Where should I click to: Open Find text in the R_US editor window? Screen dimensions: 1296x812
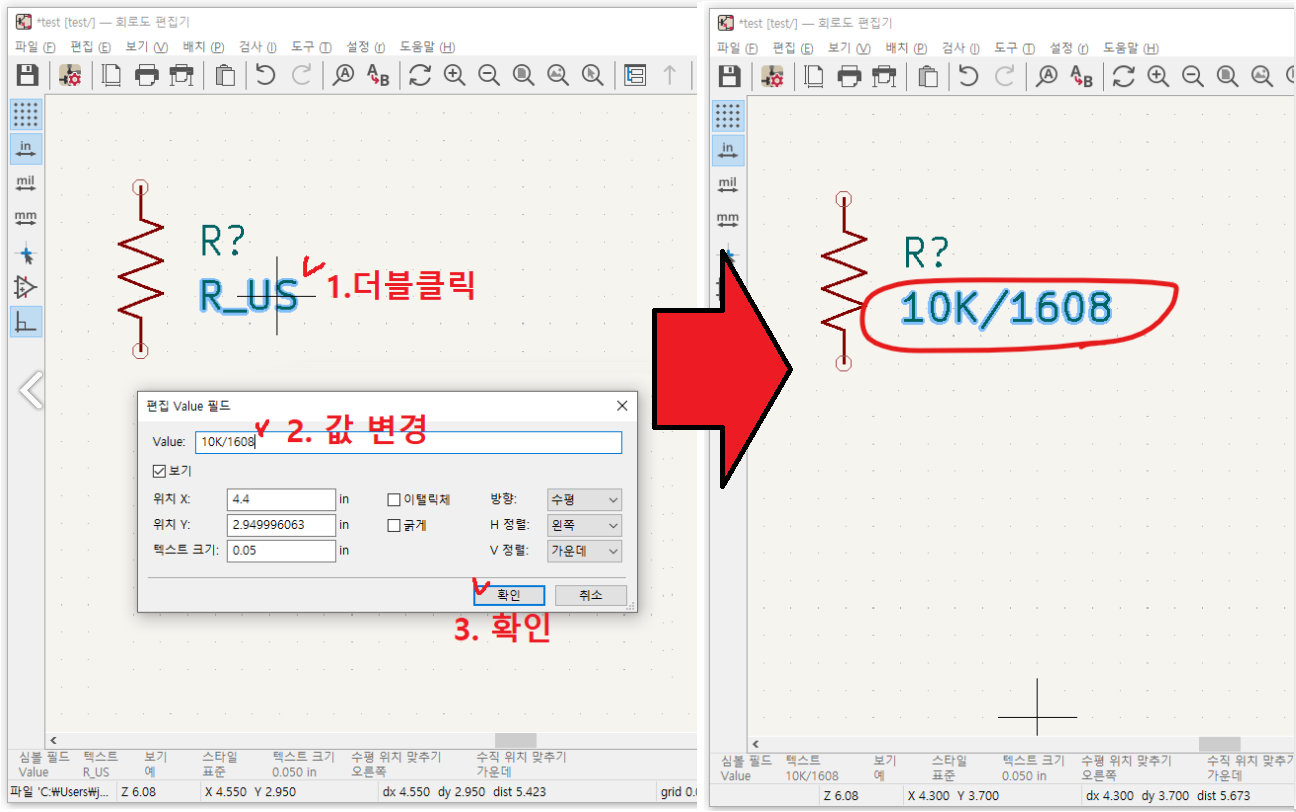click(x=344, y=75)
